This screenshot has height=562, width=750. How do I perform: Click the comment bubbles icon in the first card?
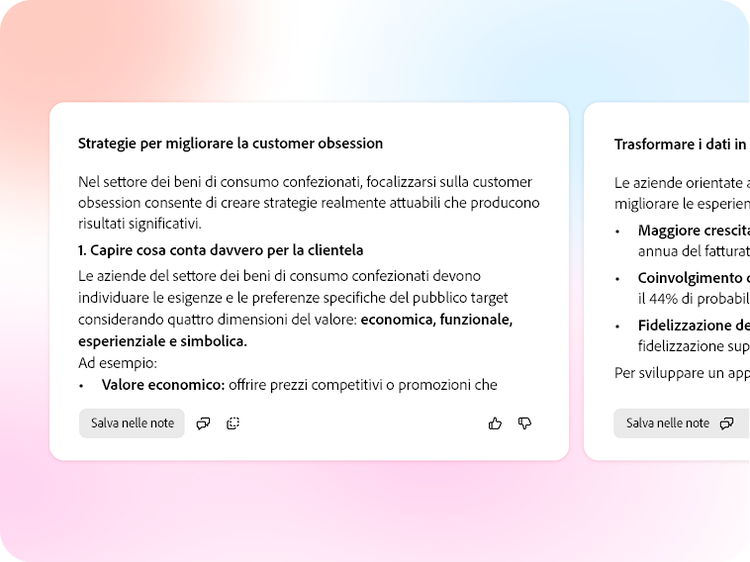click(203, 423)
